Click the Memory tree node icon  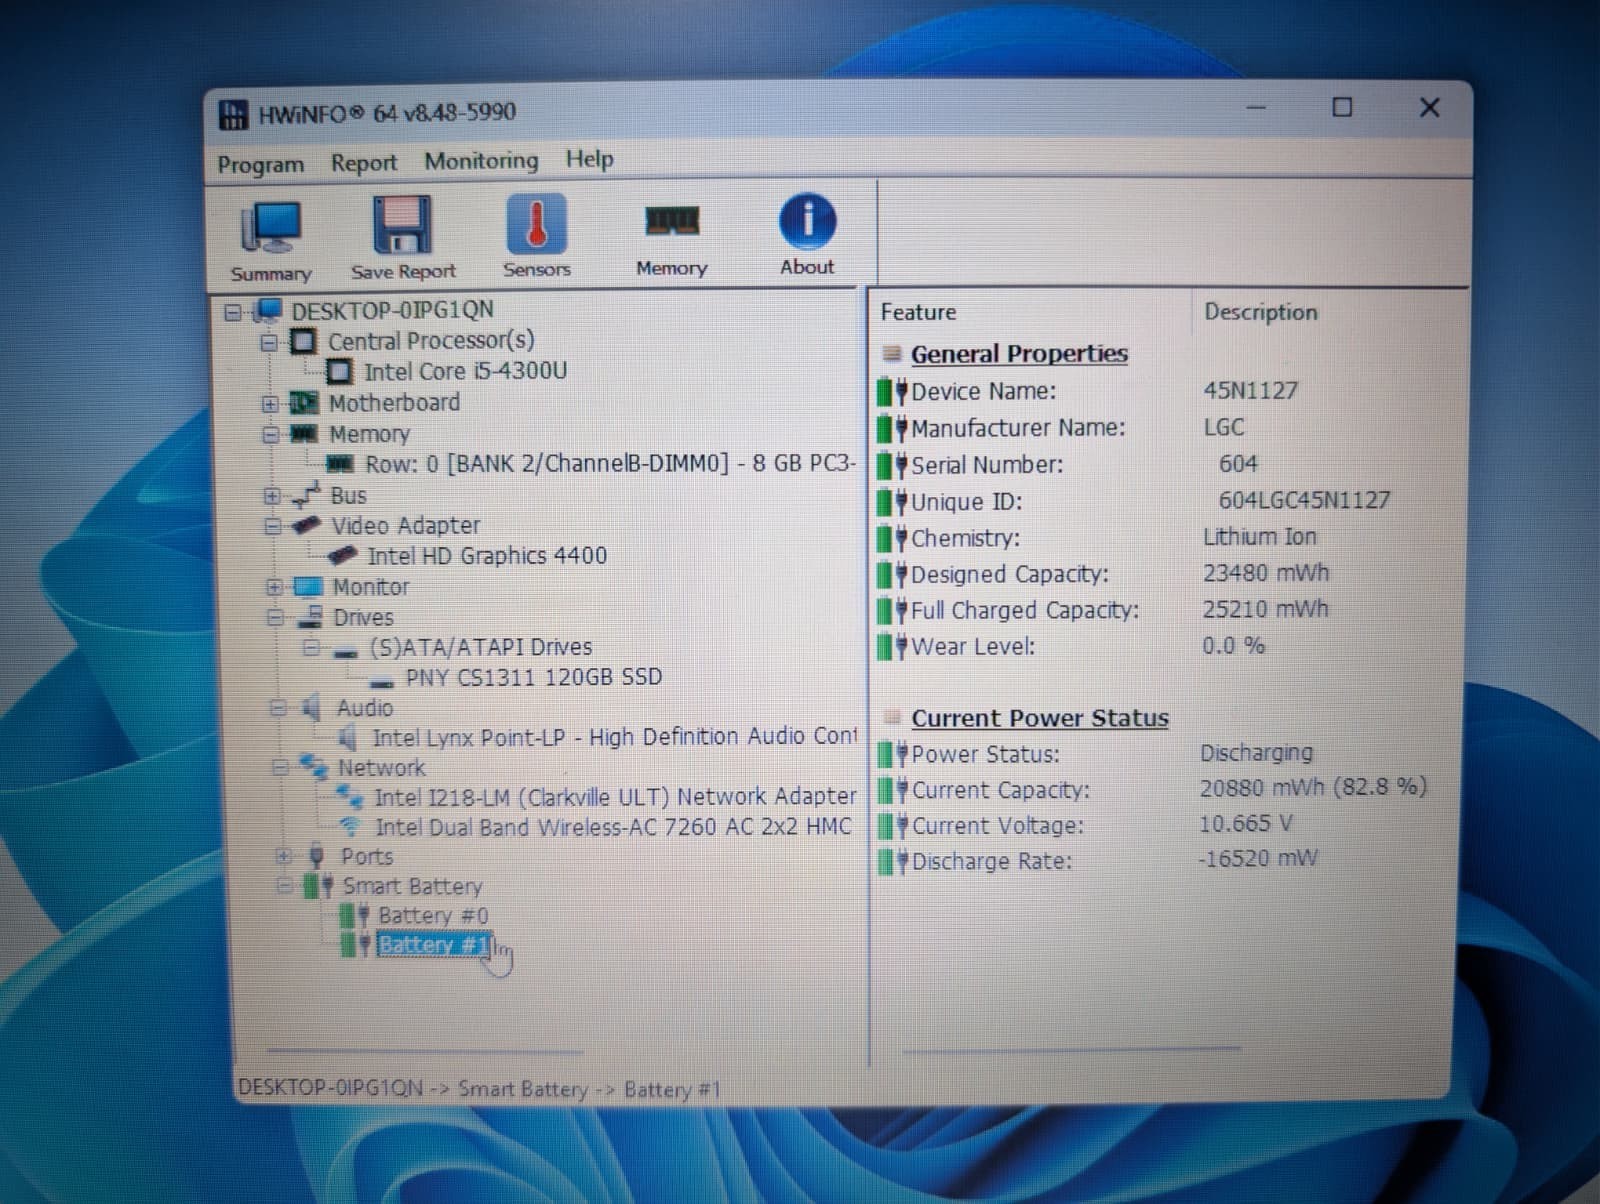(304, 434)
